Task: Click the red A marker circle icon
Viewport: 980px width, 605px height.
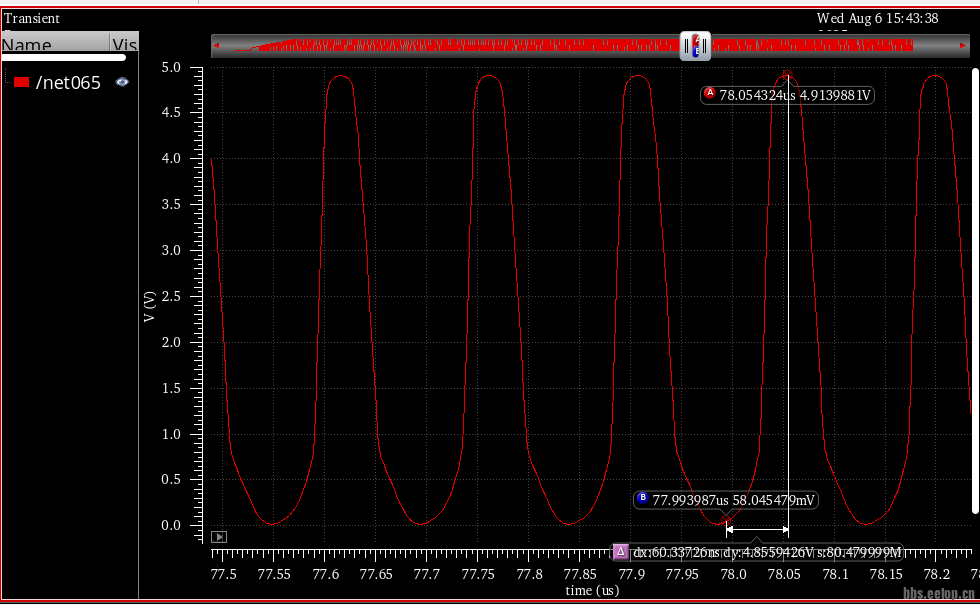Action: click(709, 93)
